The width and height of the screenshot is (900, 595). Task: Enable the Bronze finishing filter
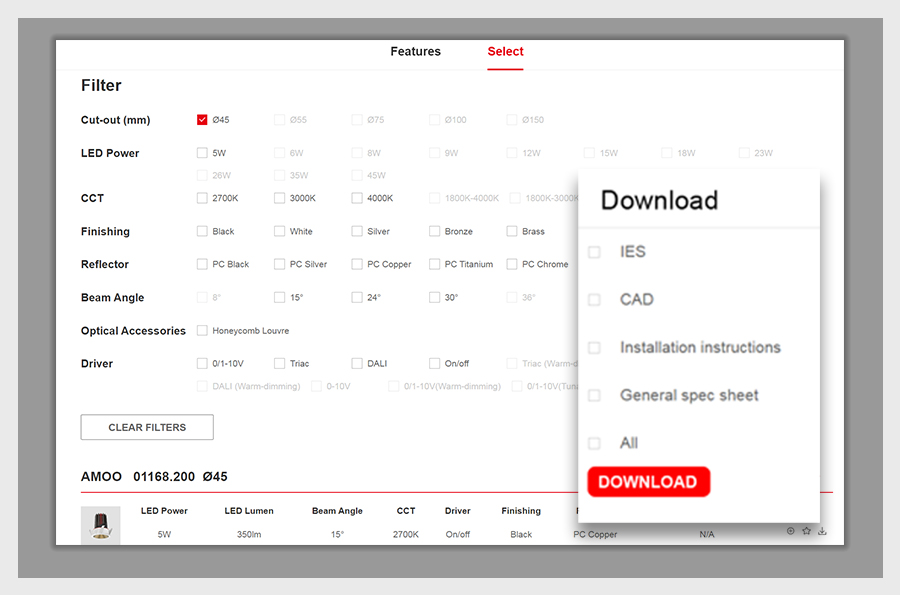pyautogui.click(x=435, y=231)
